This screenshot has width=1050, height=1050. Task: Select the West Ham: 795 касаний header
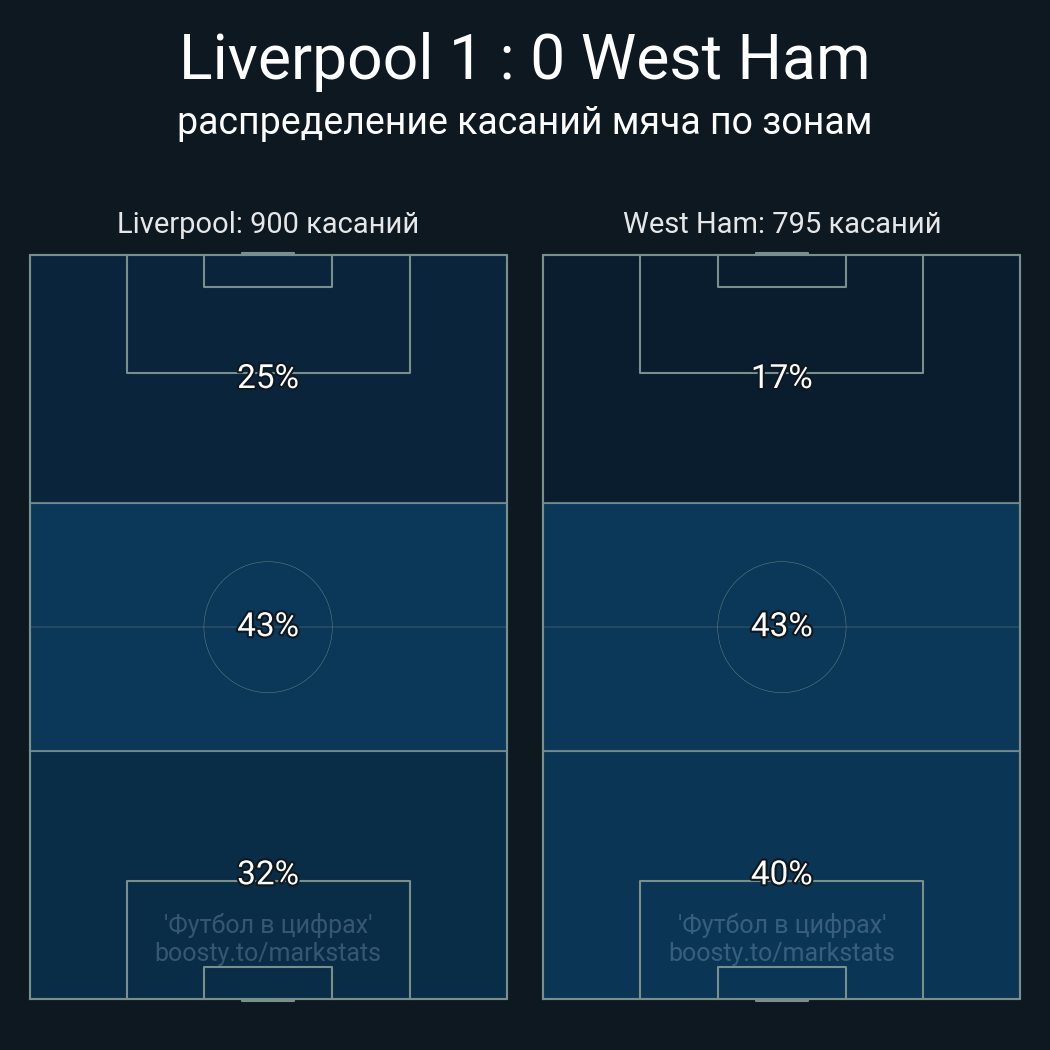point(782,223)
